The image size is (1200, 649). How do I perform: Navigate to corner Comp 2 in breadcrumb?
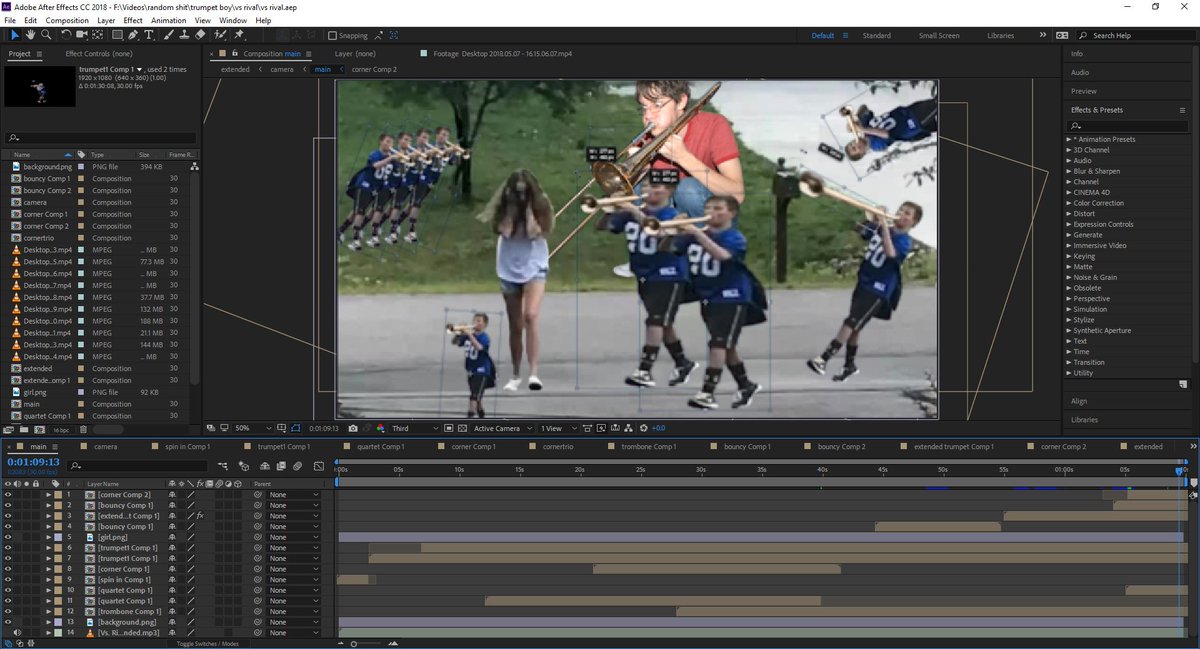374,69
